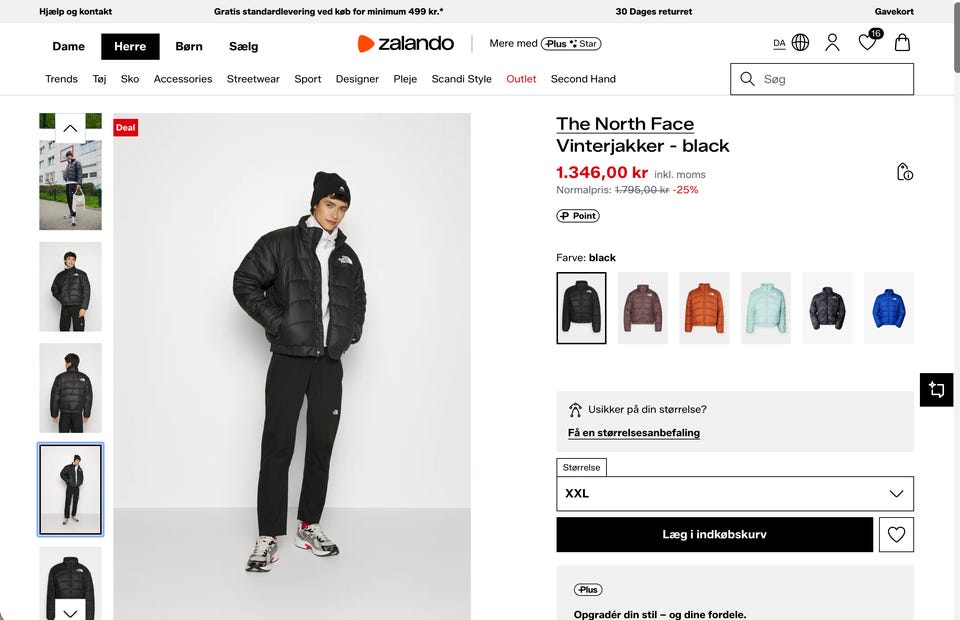Click the price info tag icon
This screenshot has width=960, height=620.
904,172
